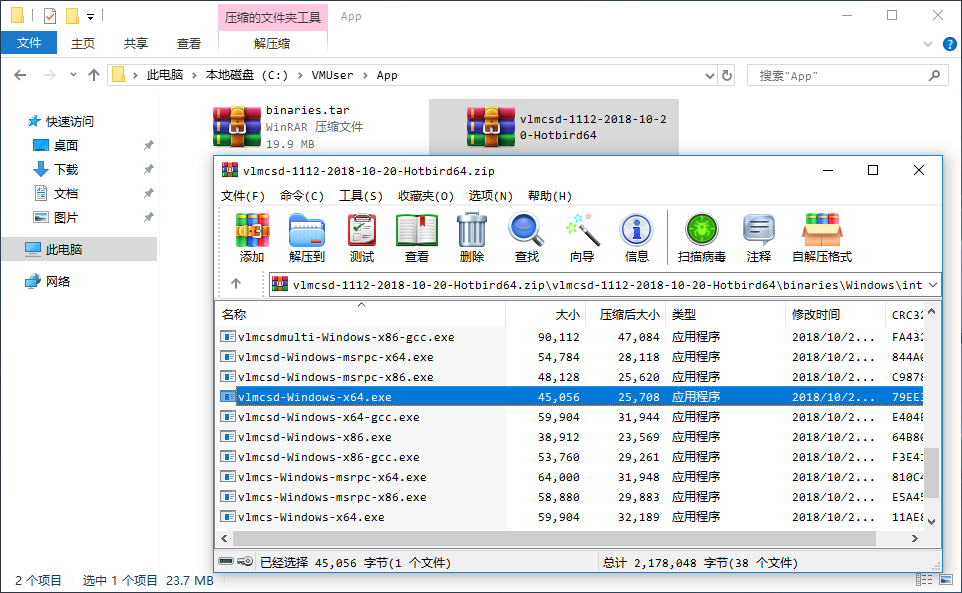Click the vertical scrollbar down arrow in file list
The height and width of the screenshot is (593, 962).
tap(932, 521)
